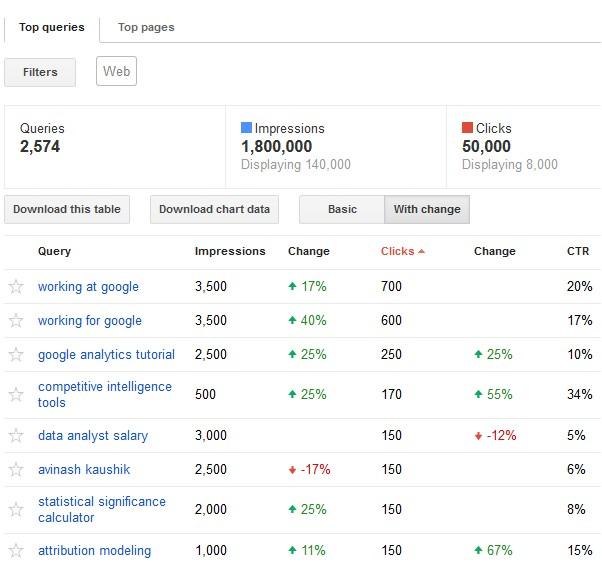
Task: Star the 'working at google' query
Action: tap(16, 287)
